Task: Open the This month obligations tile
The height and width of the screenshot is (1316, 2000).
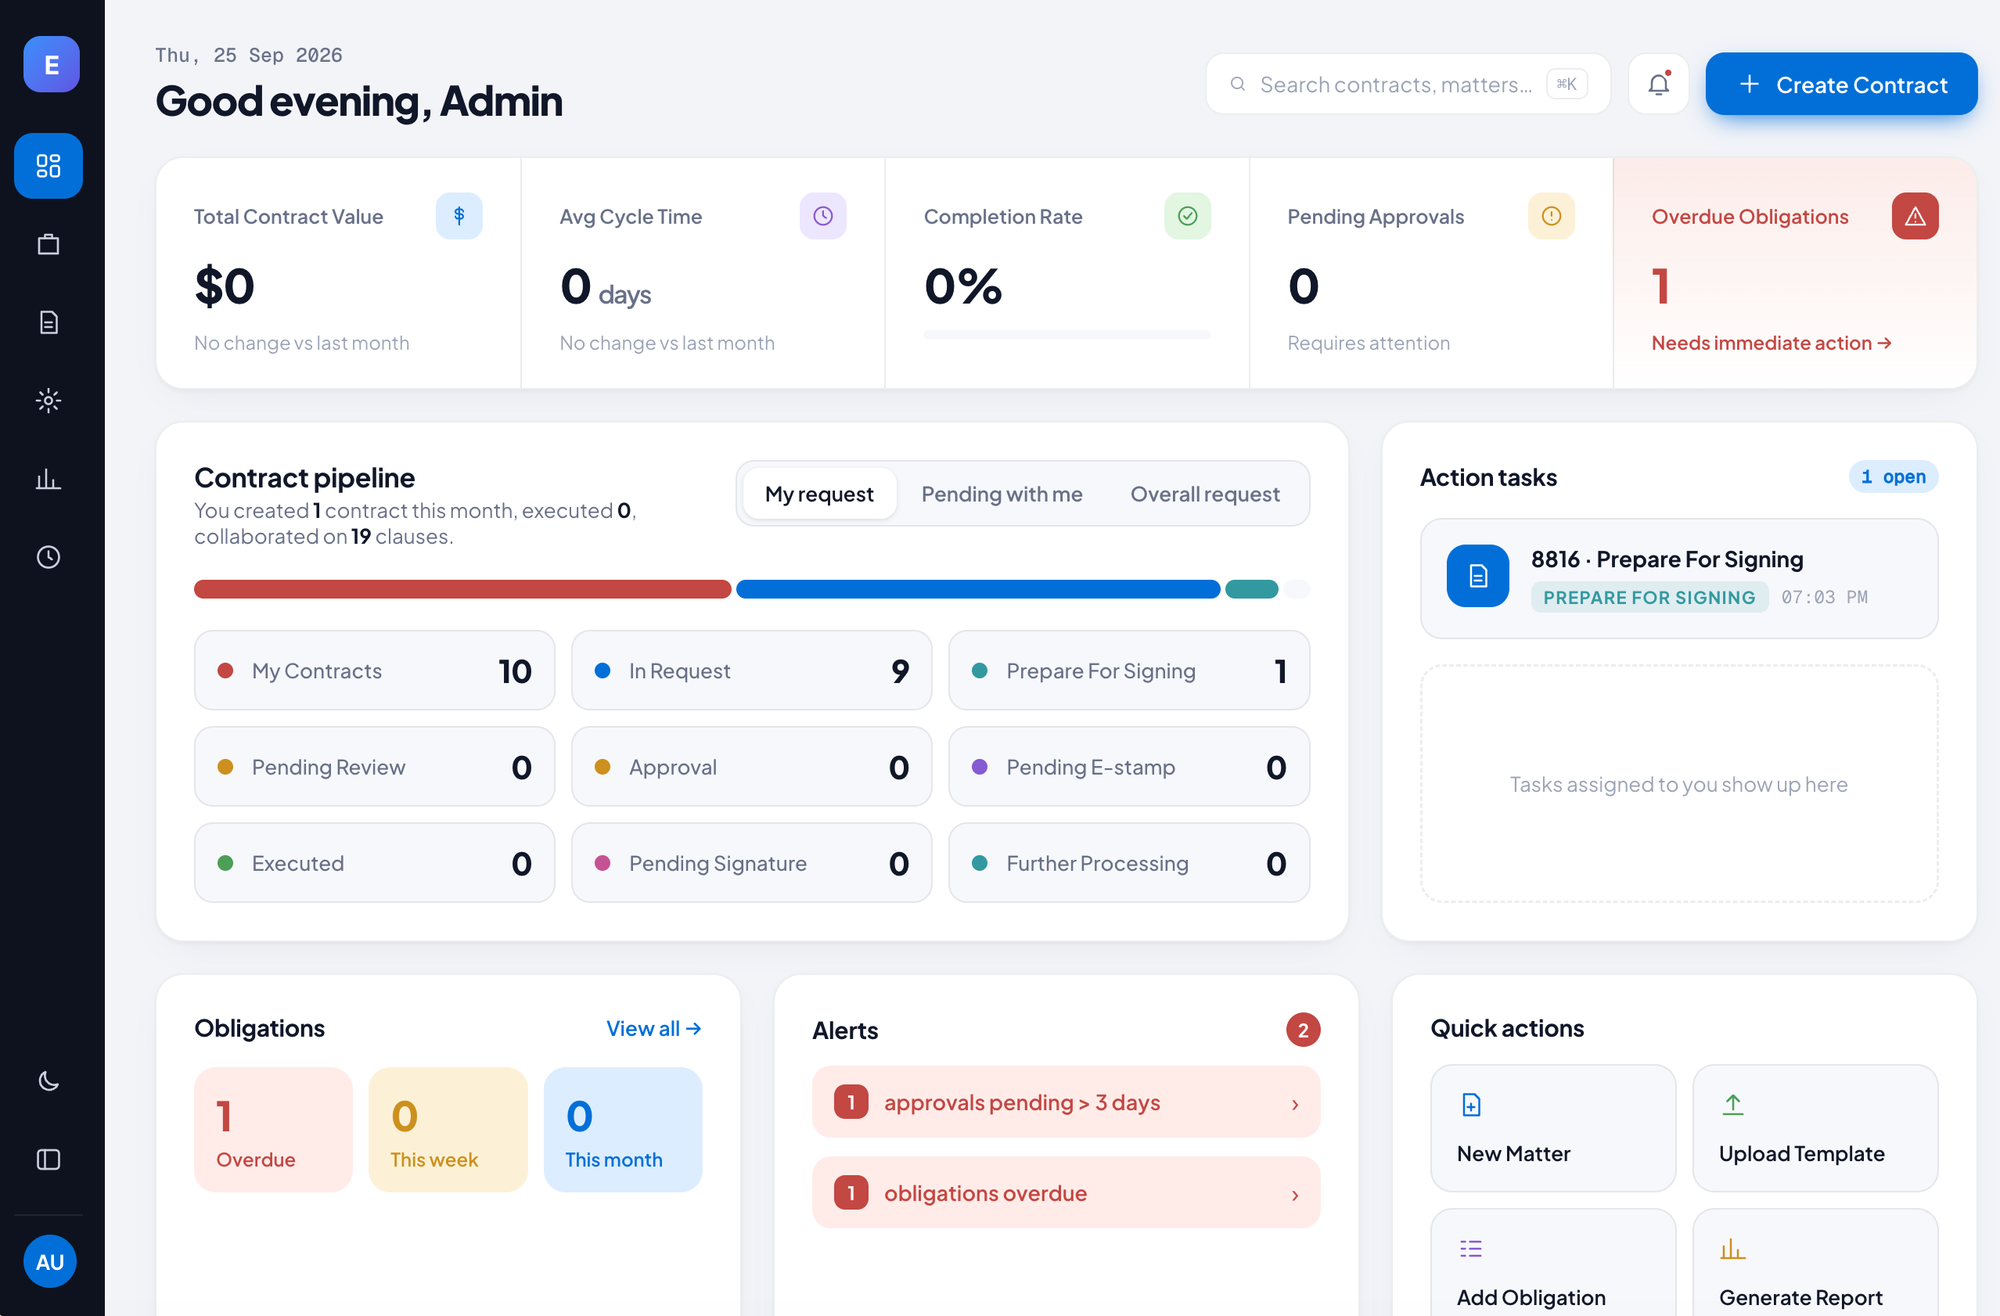Action: coord(623,1129)
